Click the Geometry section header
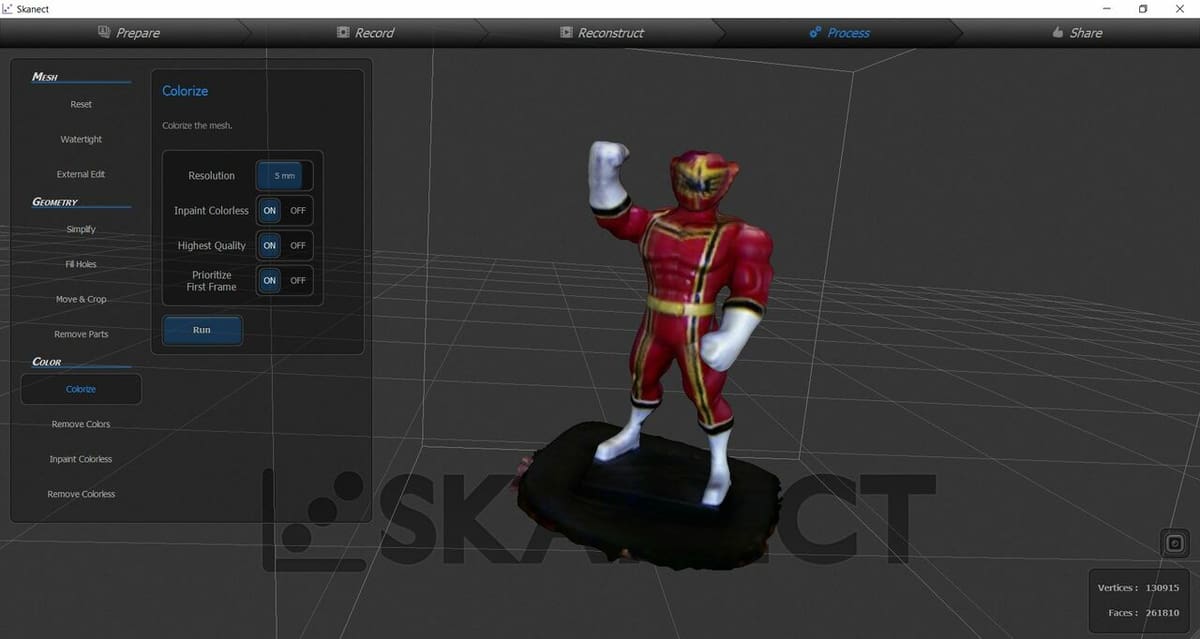 [55, 202]
